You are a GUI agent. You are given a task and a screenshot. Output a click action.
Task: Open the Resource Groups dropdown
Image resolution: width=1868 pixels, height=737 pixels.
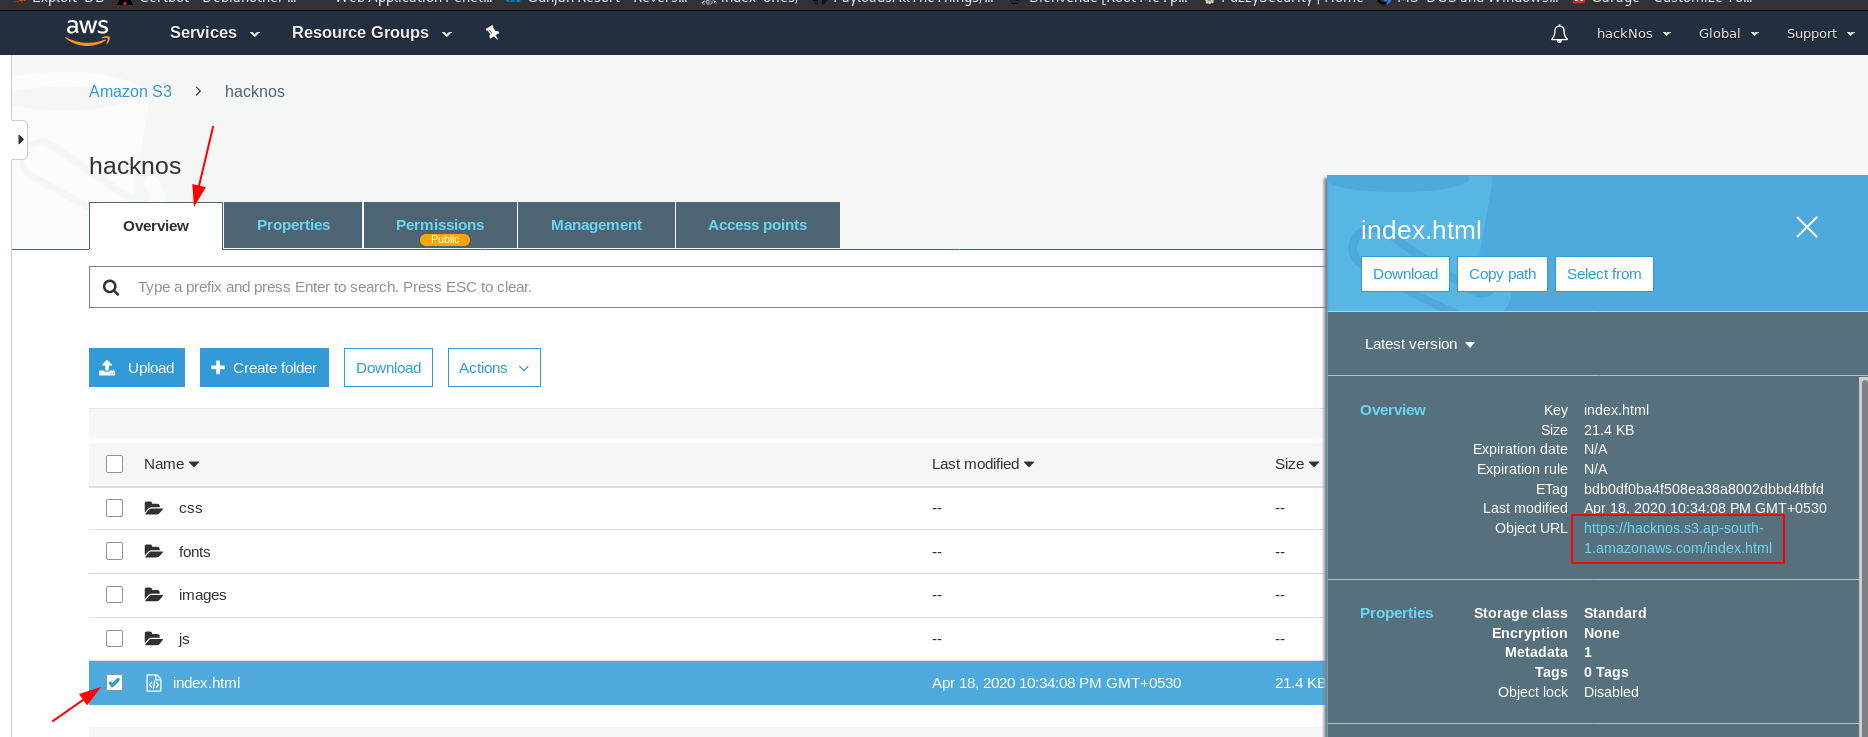click(371, 33)
